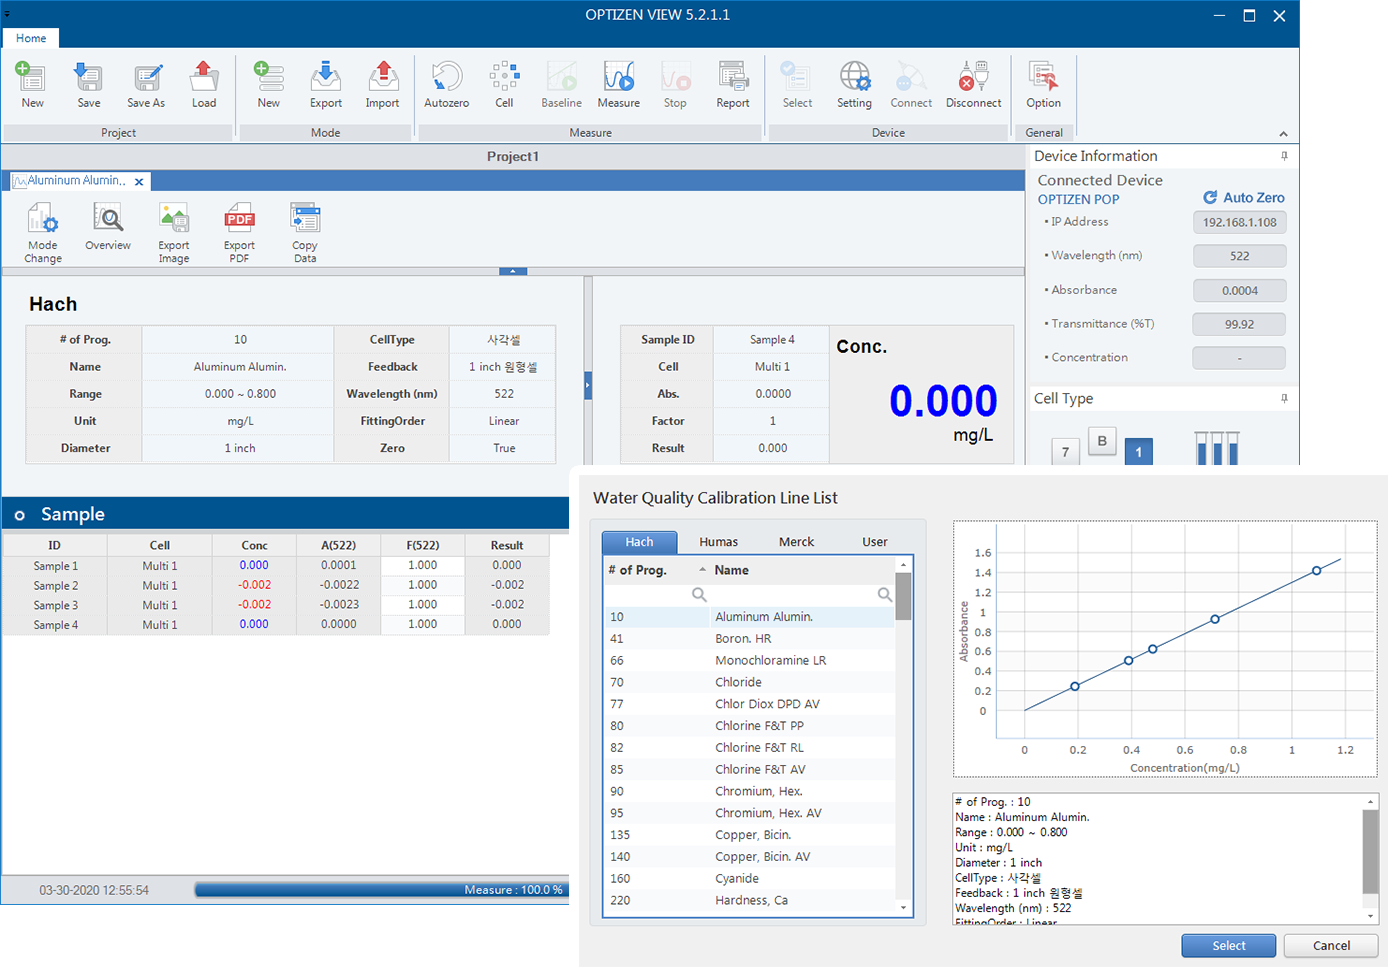
Task: Collapse the Hach info panel side arrow
Action: tap(588, 385)
